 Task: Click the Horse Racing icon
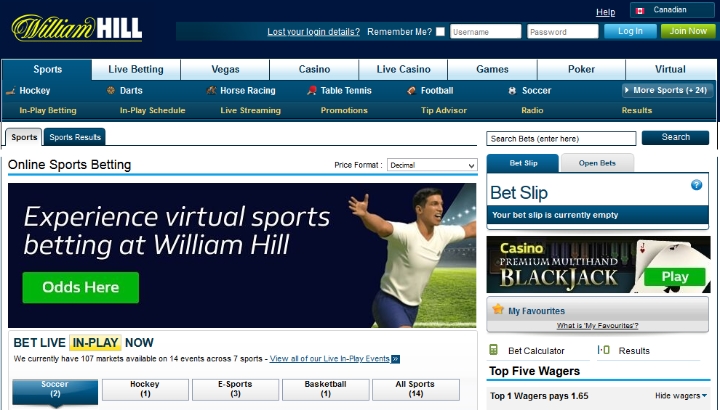point(211,90)
